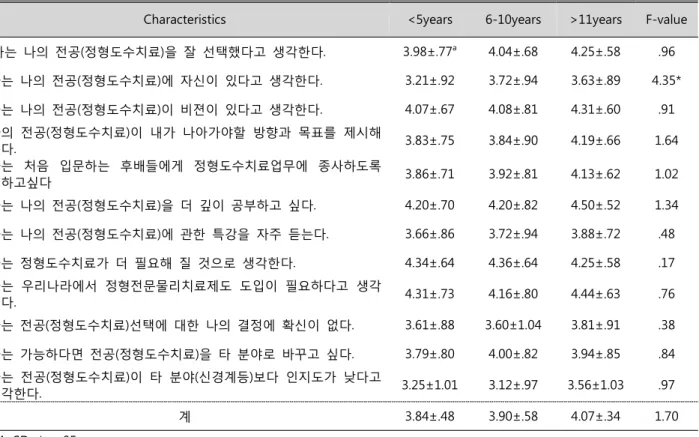The width and height of the screenshot is (699, 437).
Task: Select the cell 3.25±1.01
Action: coord(430,385)
